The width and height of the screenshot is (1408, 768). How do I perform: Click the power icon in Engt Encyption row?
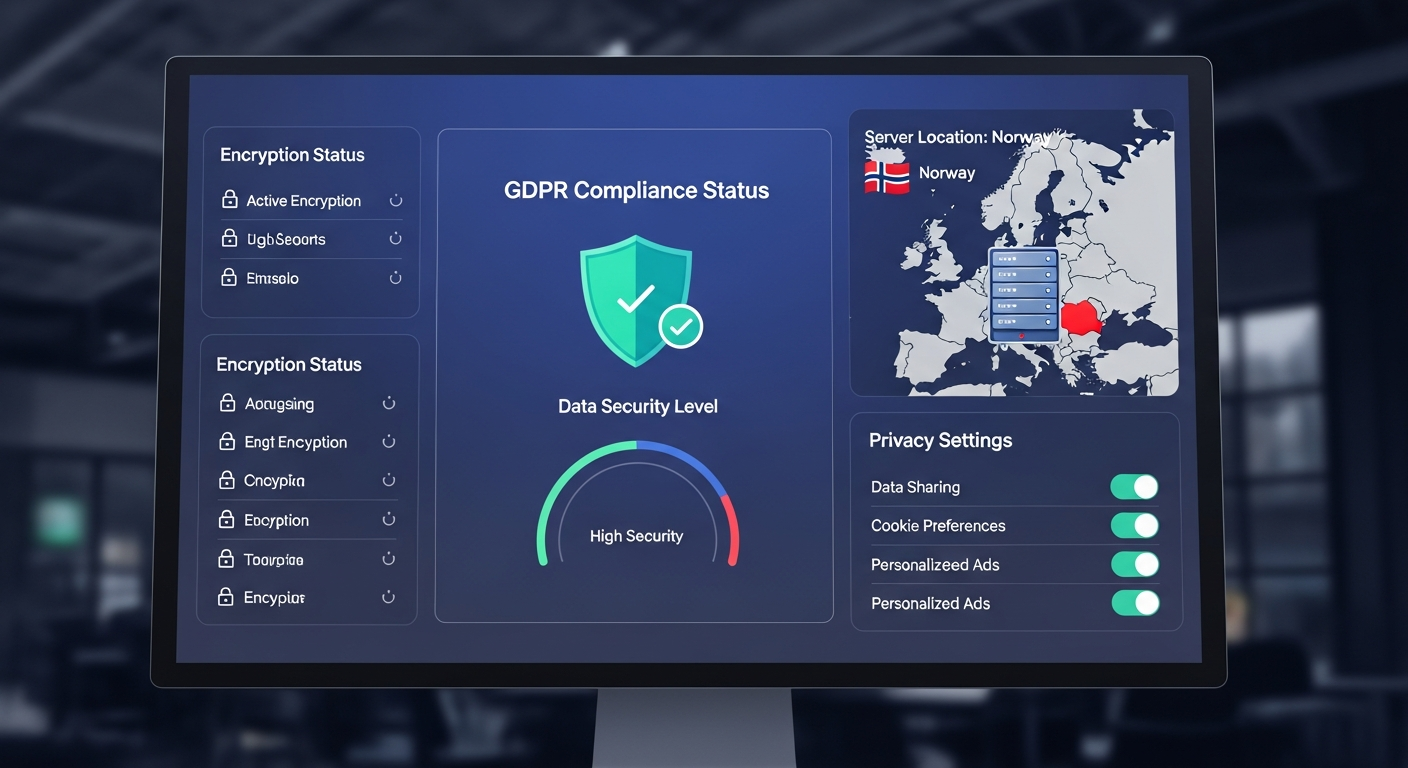pyautogui.click(x=389, y=441)
